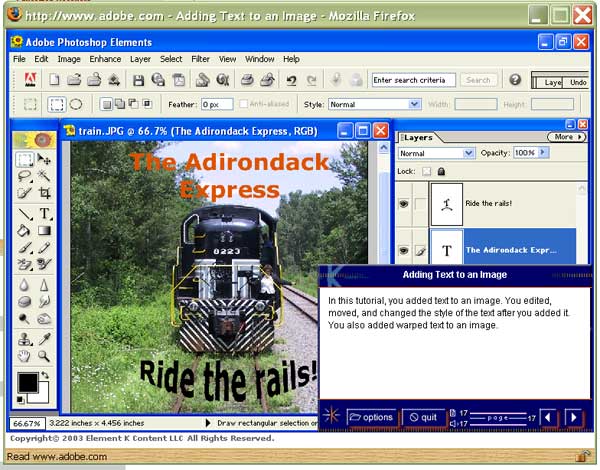Viewport: 600px width, 470px height.
Task: Select the Blur tool
Action: click(24, 285)
